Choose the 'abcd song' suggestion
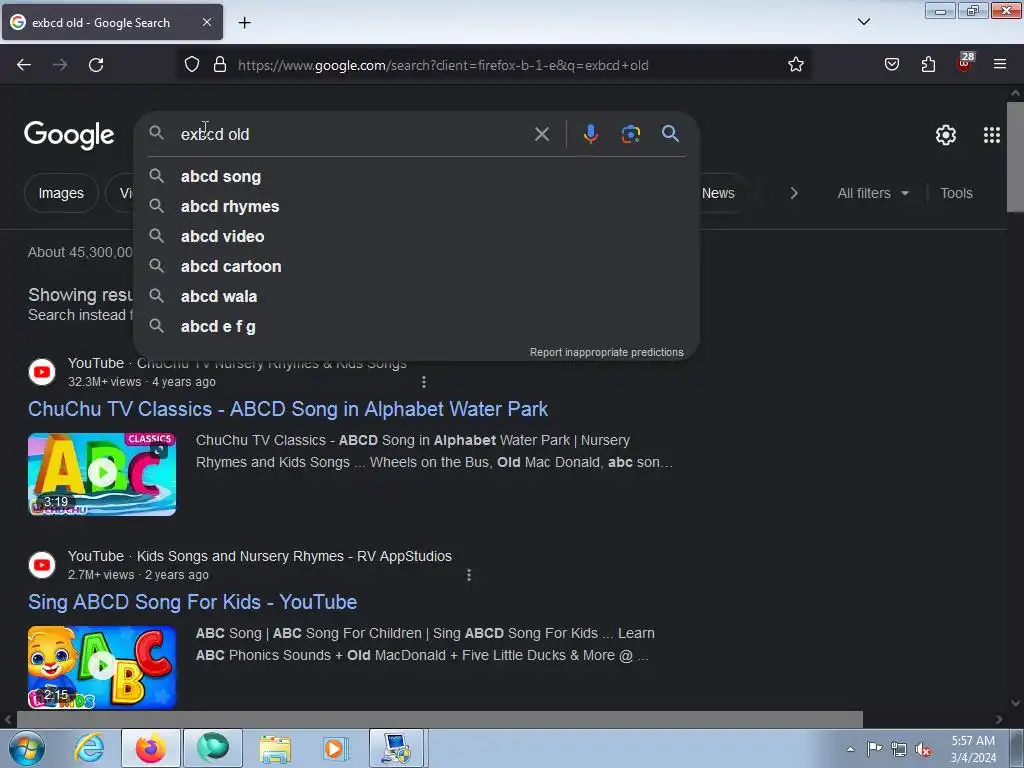 417,176
